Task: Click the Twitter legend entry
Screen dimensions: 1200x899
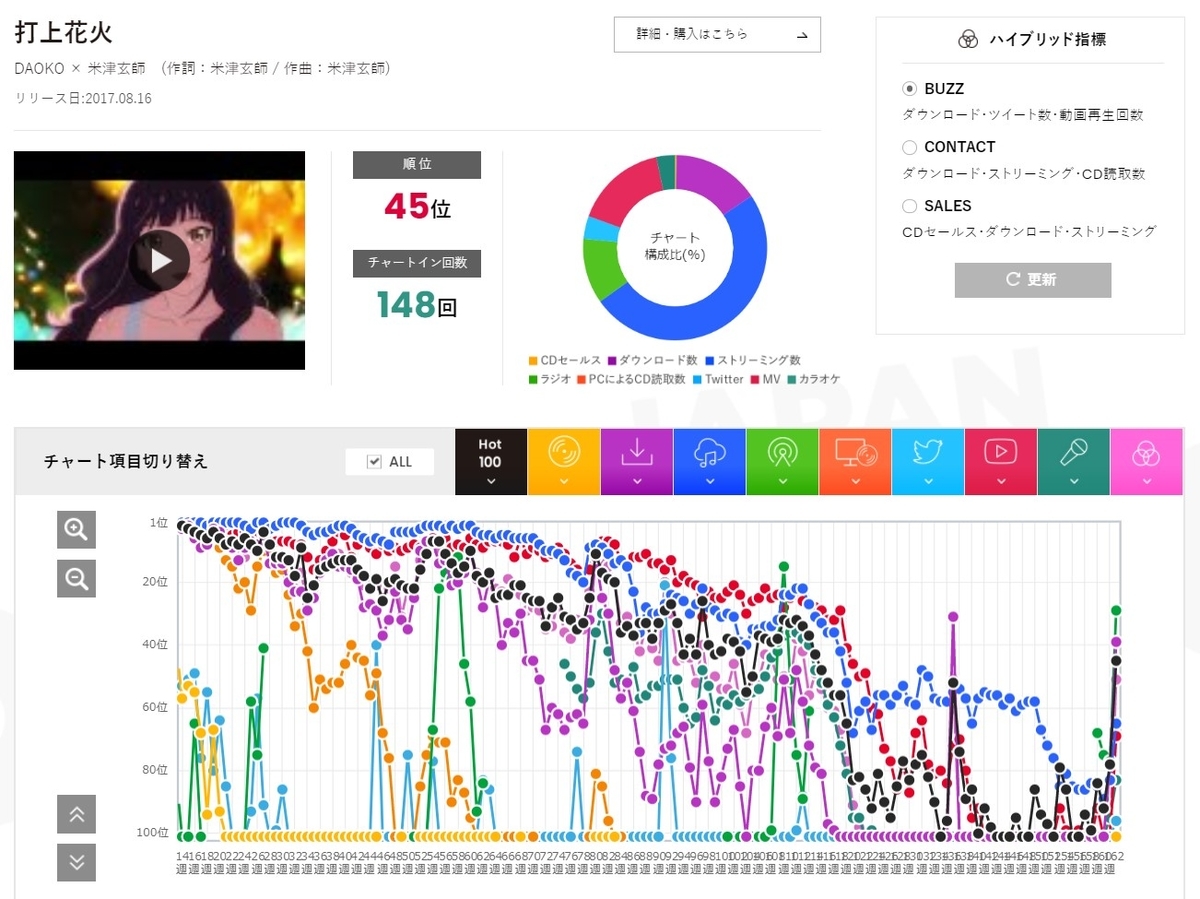Action: pyautogui.click(x=718, y=379)
